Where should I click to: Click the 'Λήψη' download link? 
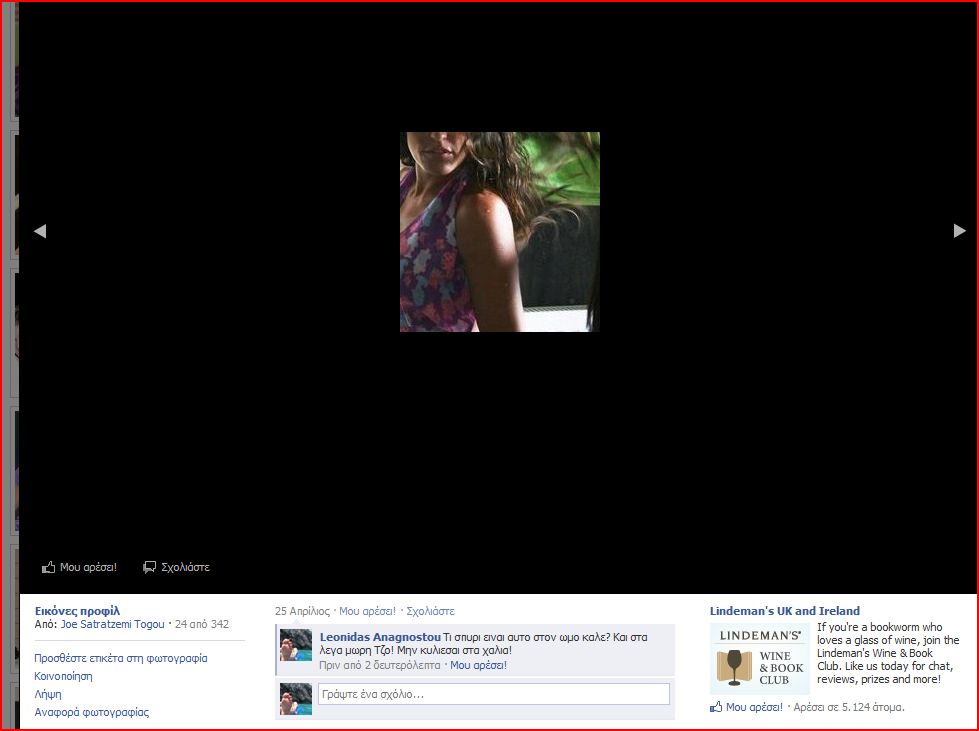(x=47, y=694)
